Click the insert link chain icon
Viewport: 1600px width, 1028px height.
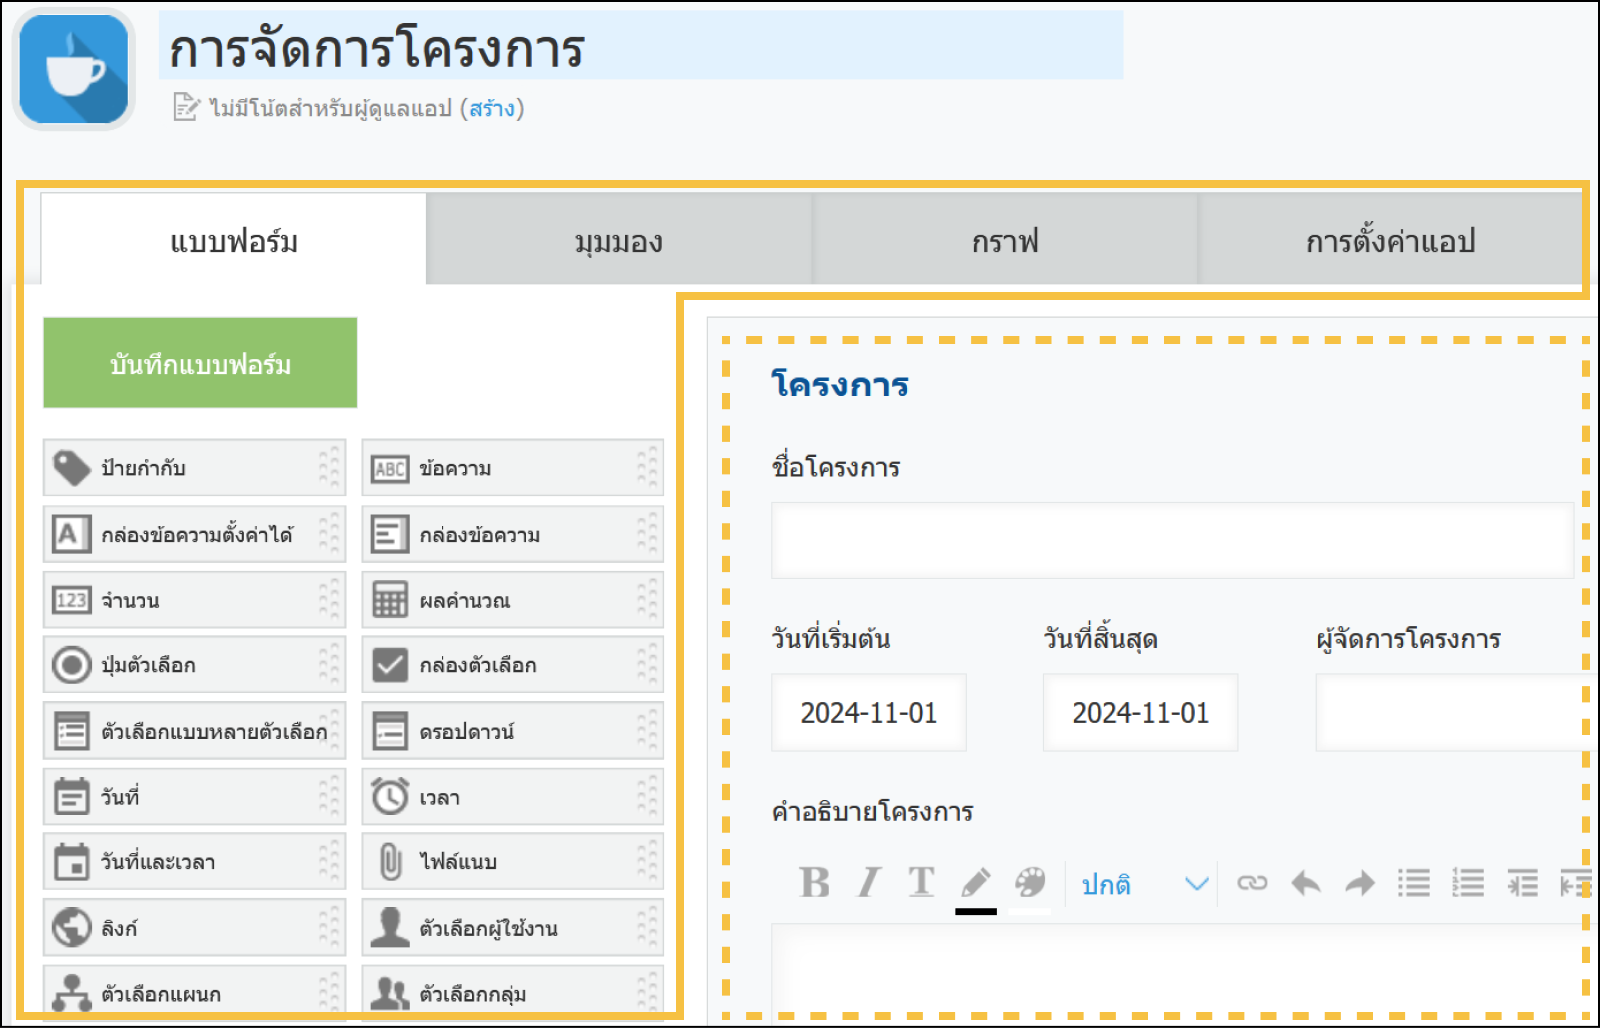(x=1252, y=883)
